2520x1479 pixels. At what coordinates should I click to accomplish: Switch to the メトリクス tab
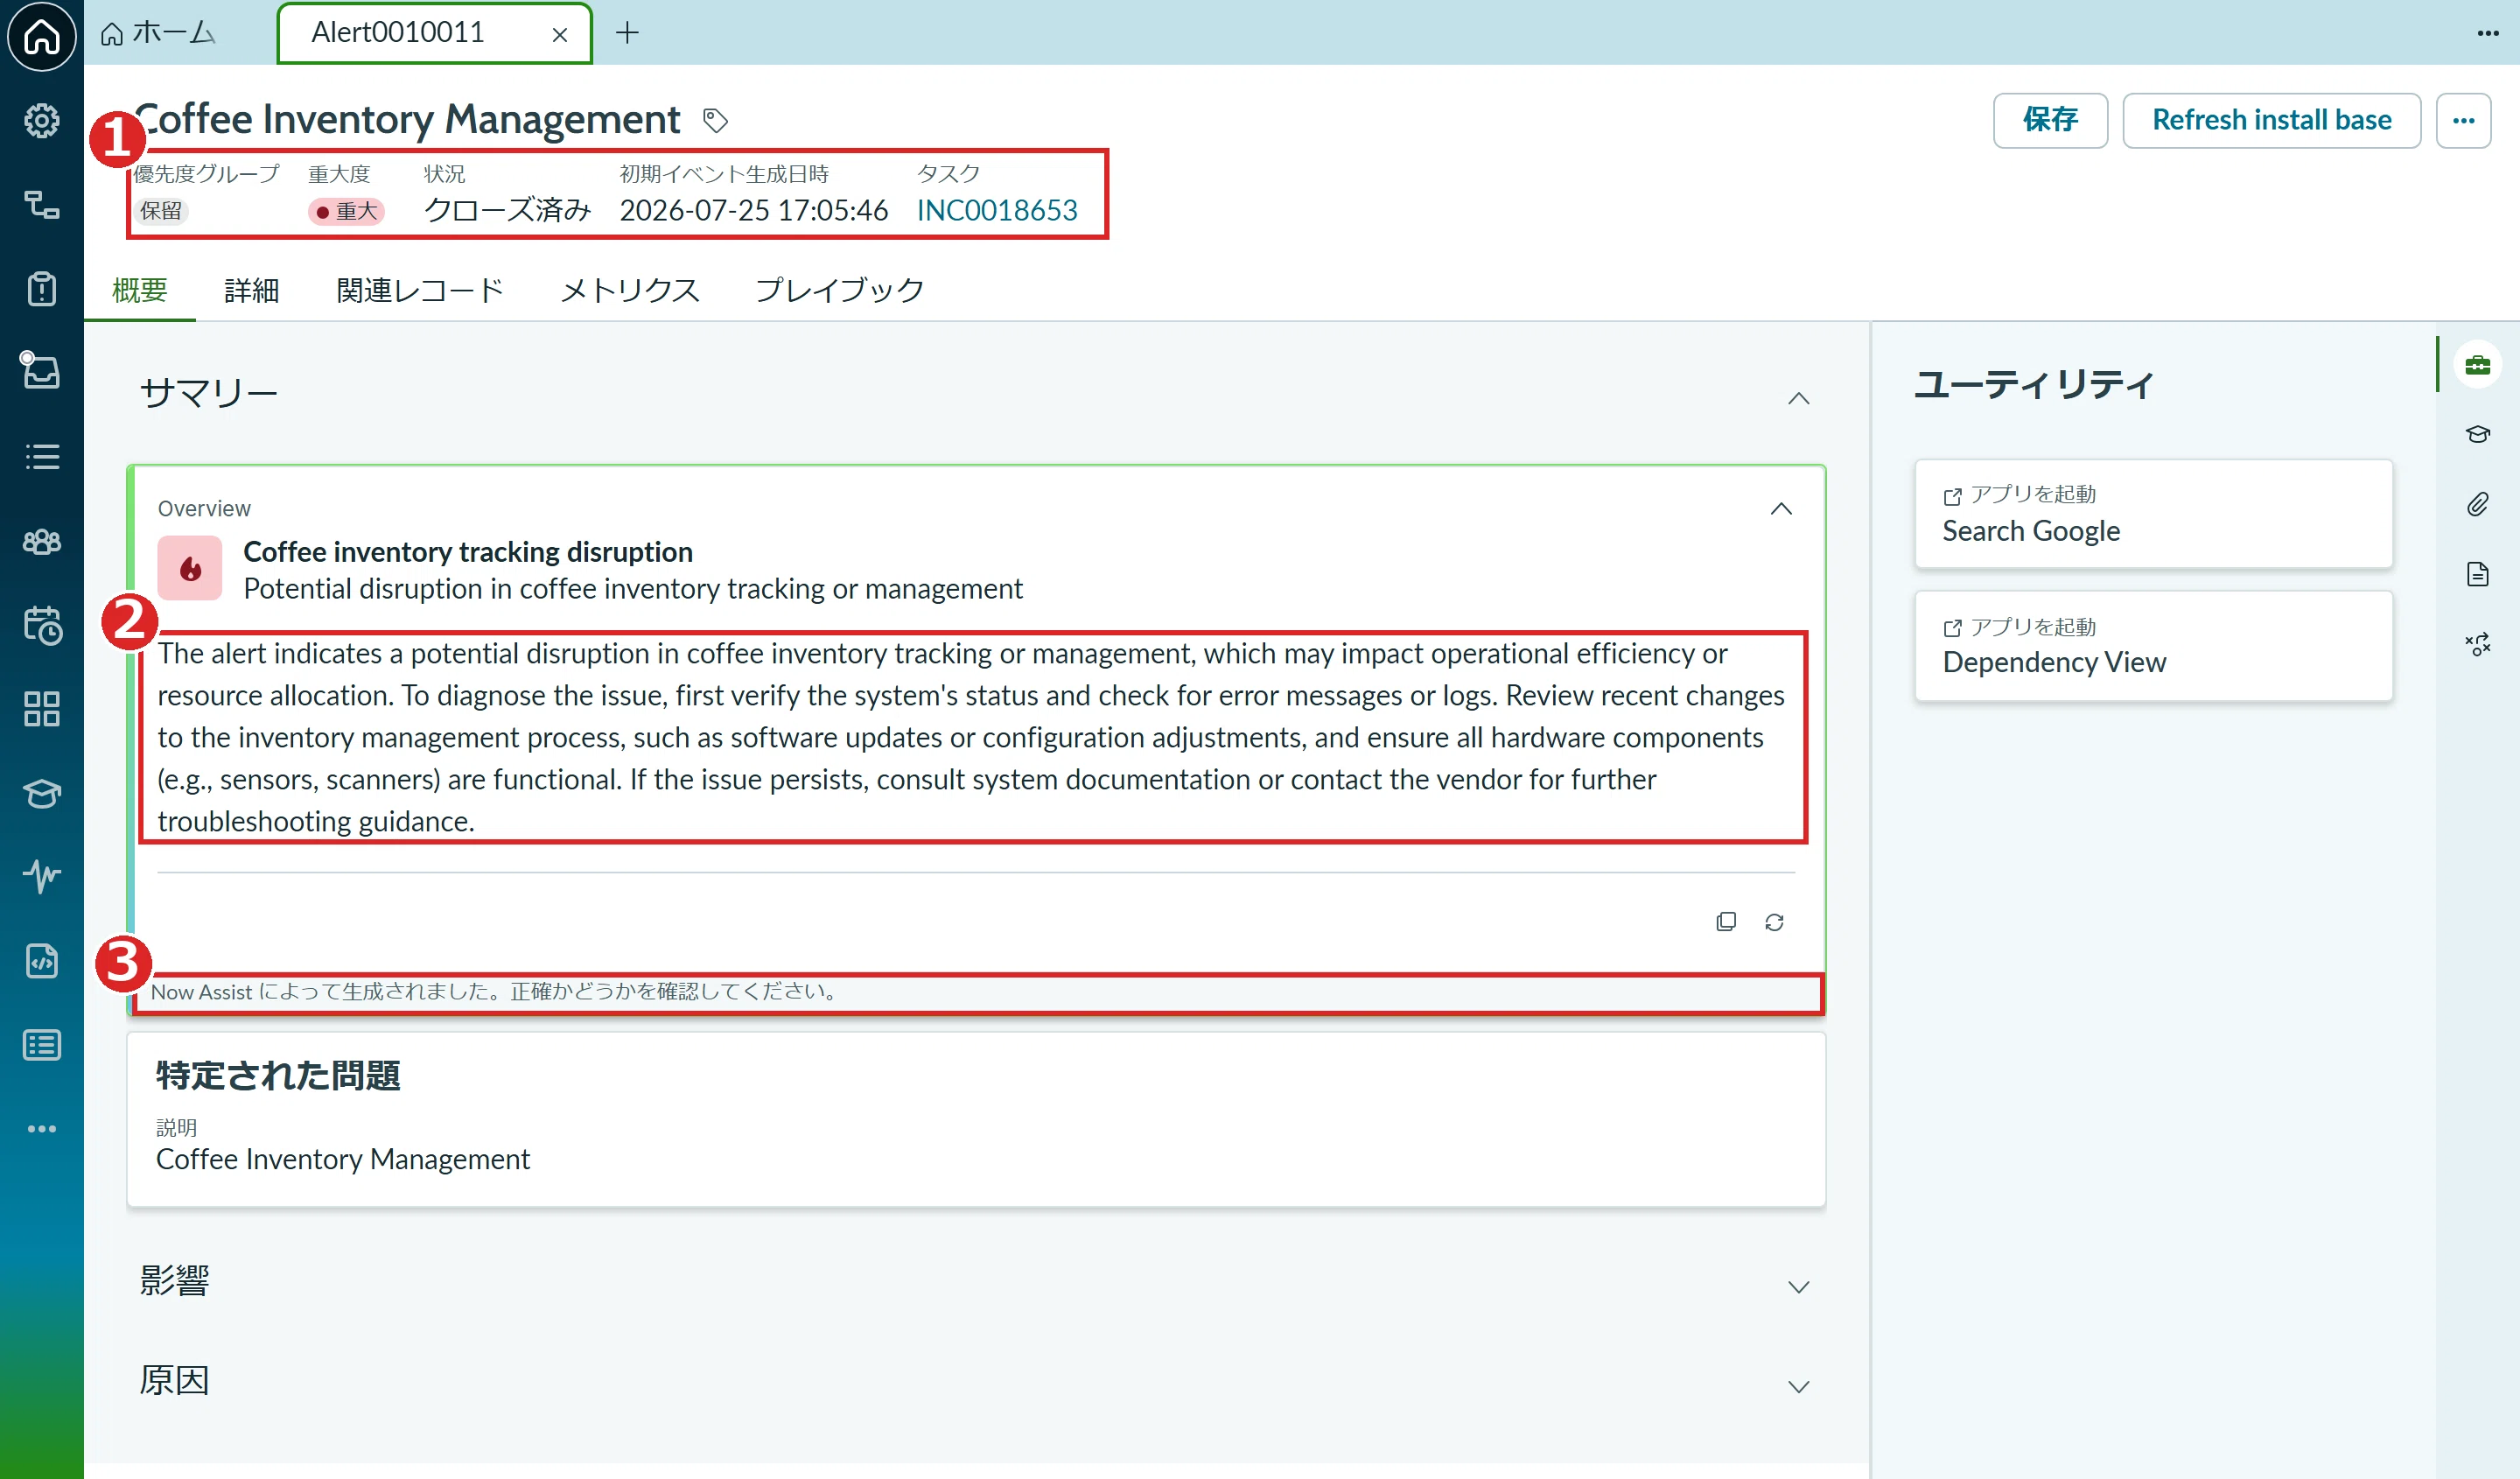tap(630, 290)
